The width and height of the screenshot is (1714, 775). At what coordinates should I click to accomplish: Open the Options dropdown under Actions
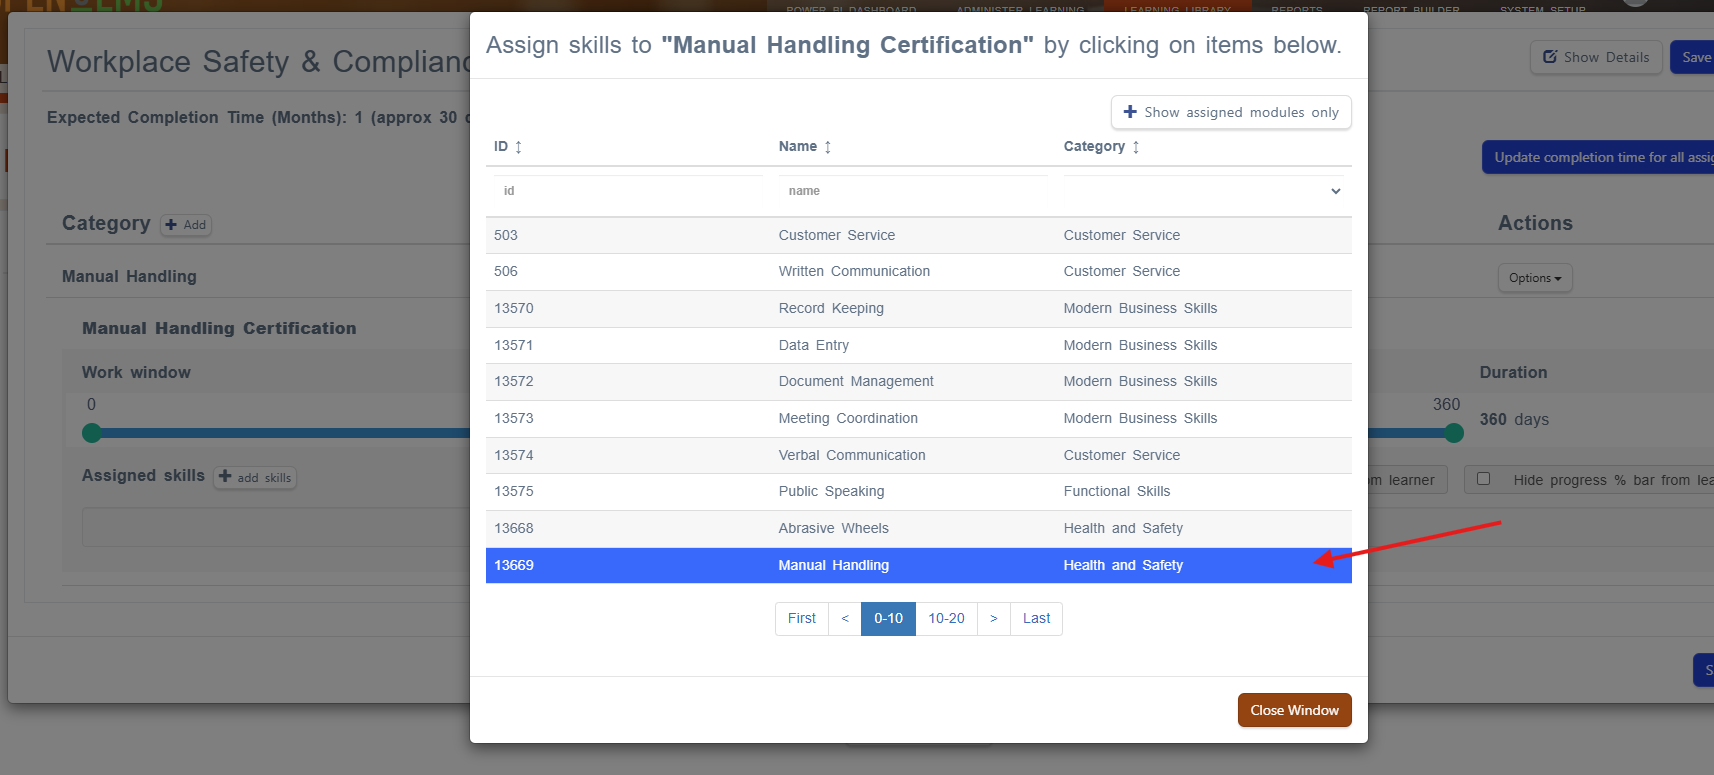(x=1535, y=278)
